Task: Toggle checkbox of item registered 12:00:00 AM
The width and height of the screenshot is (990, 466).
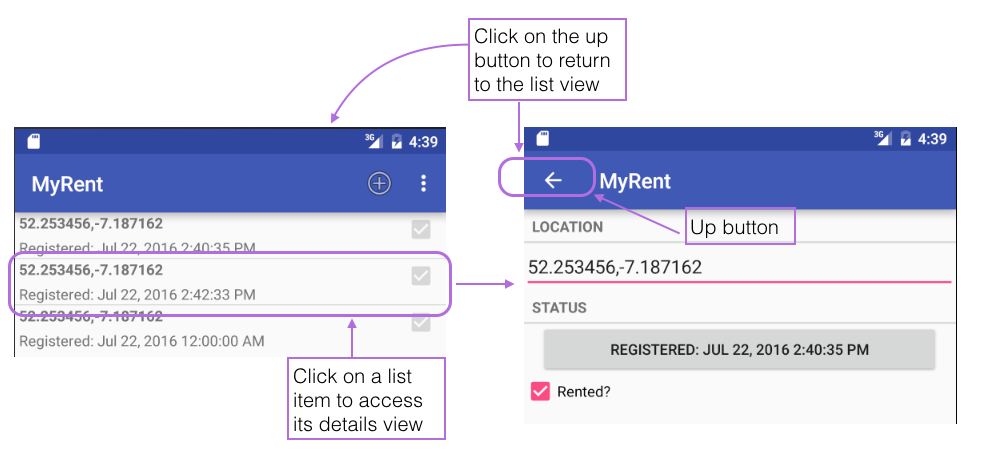Action: pos(421,323)
